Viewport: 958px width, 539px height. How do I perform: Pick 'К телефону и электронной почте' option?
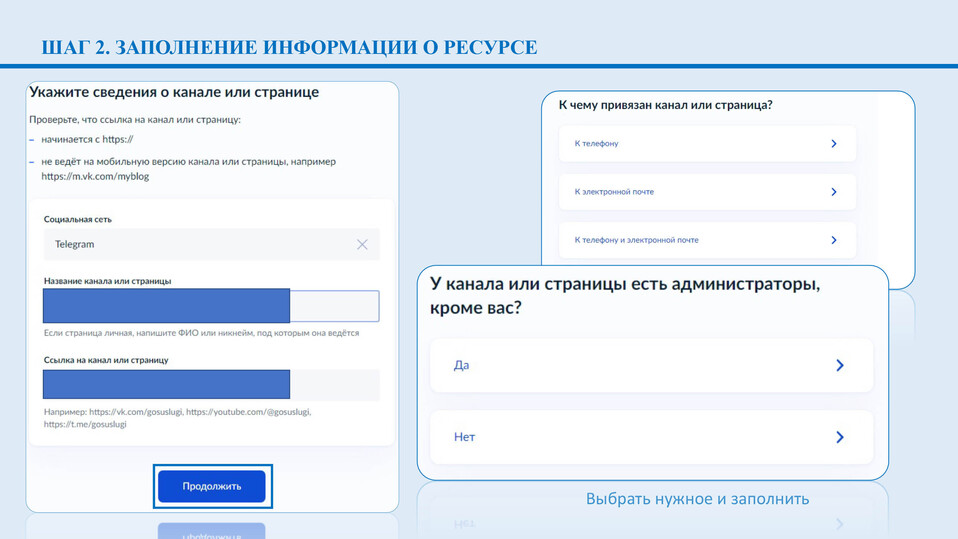(700, 240)
